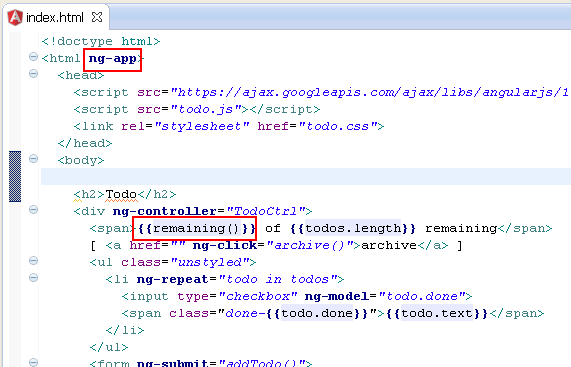Collapse the head element fold marker
571x367 pixels.
click(x=33, y=74)
